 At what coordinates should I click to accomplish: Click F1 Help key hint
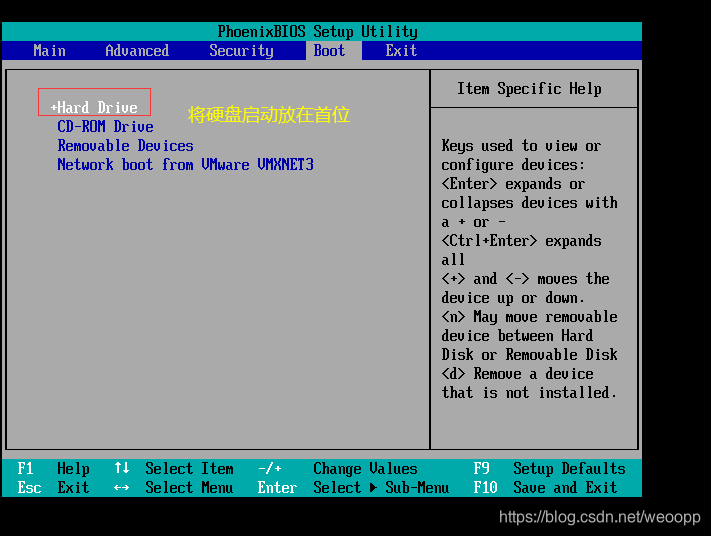tap(54, 468)
